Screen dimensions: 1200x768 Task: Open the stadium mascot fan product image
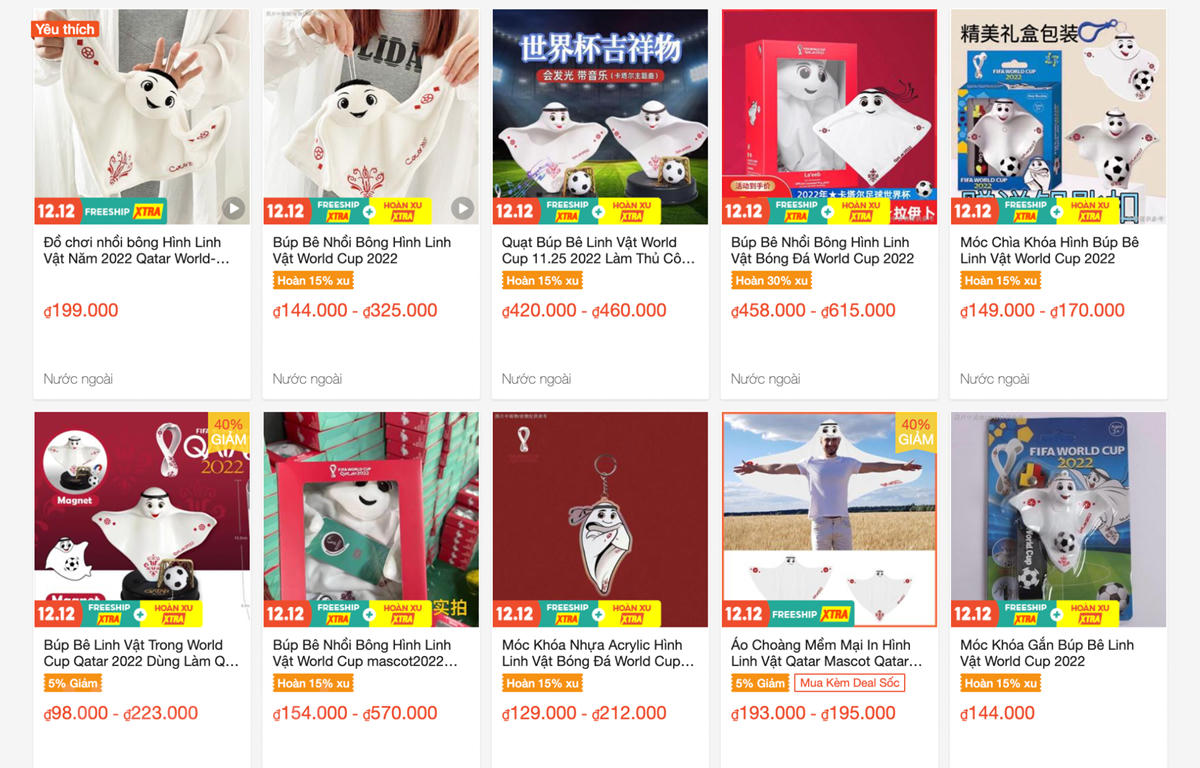[x=600, y=117]
